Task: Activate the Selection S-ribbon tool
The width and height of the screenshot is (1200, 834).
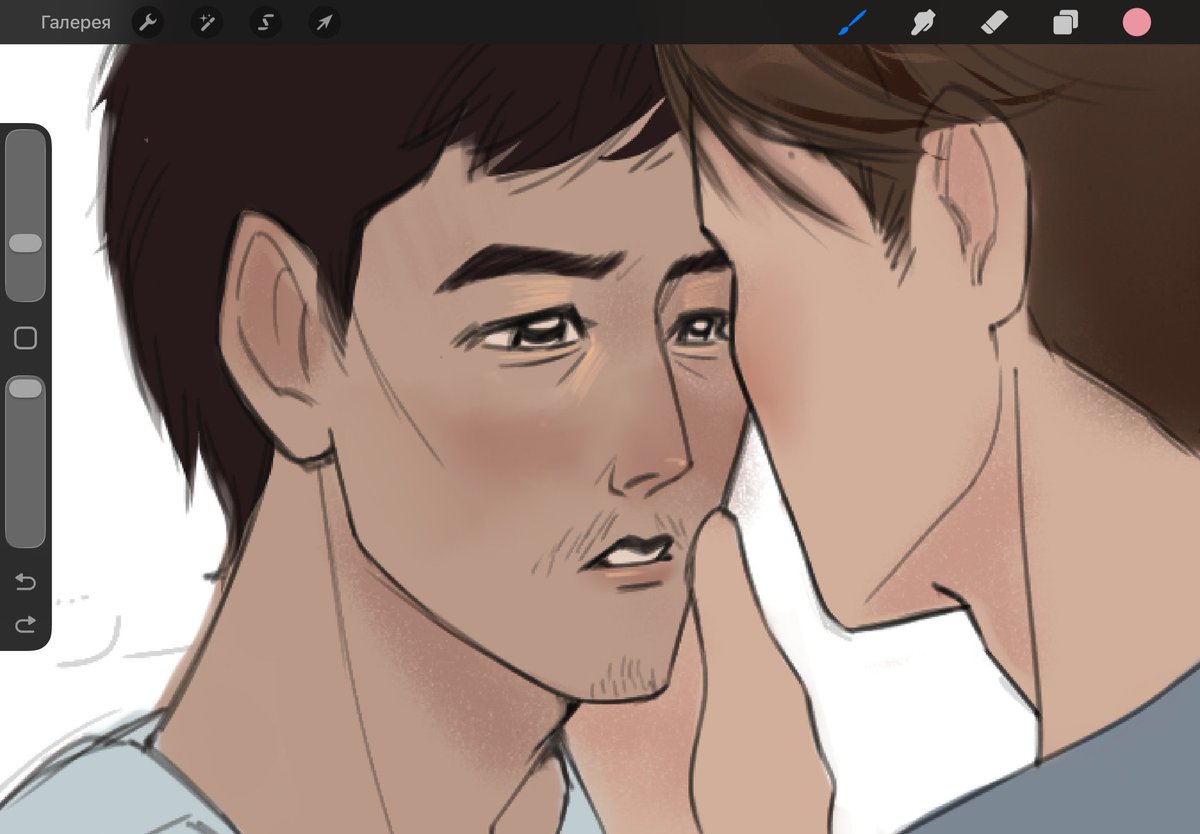Action: pos(265,22)
